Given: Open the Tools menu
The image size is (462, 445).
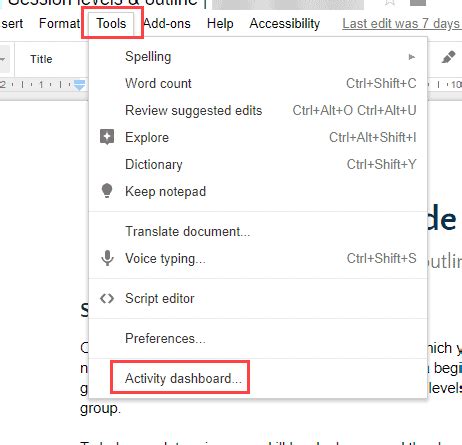Looking at the screenshot, I should 111,24.
